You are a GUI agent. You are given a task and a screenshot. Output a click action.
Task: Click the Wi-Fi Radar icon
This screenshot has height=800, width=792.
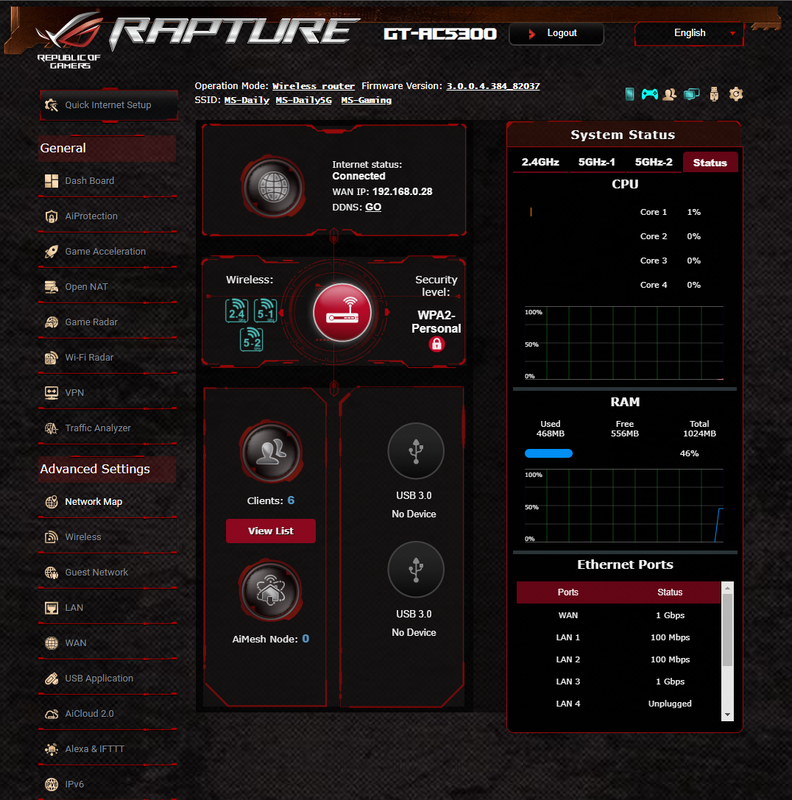point(52,358)
